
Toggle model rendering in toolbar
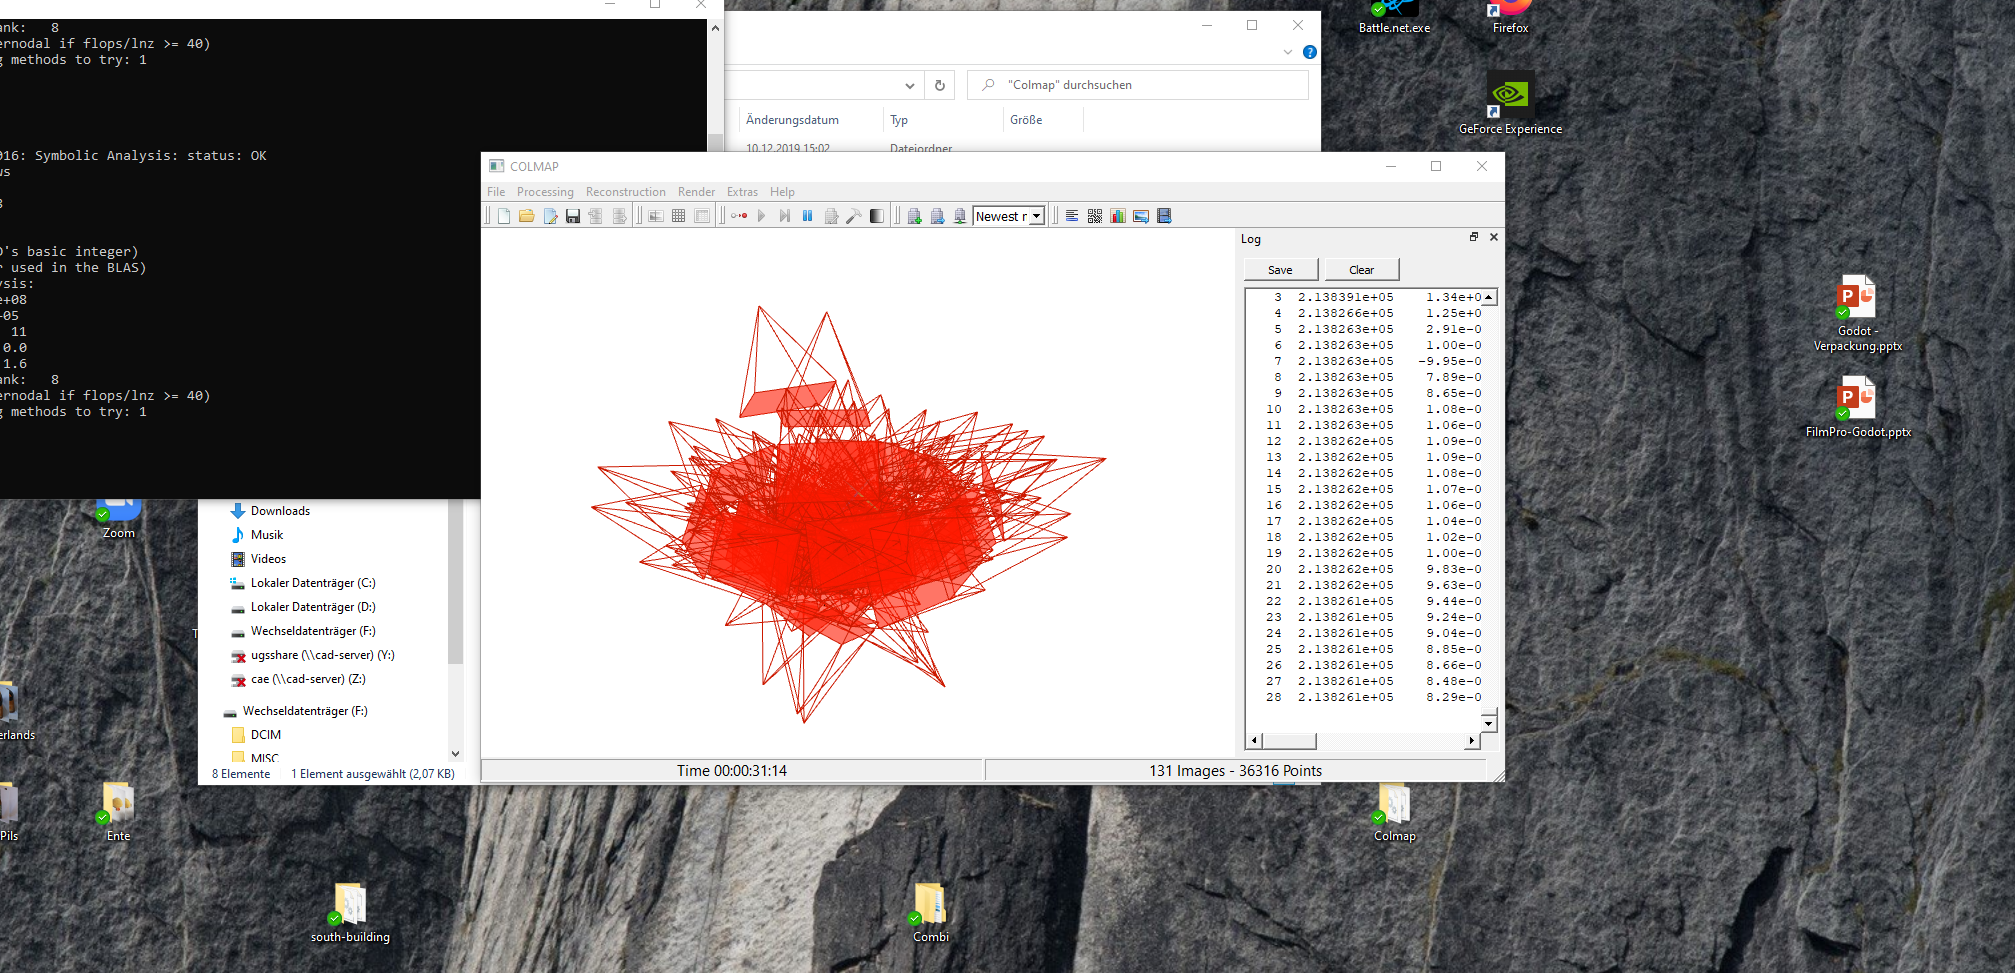pyautogui.click(x=914, y=216)
